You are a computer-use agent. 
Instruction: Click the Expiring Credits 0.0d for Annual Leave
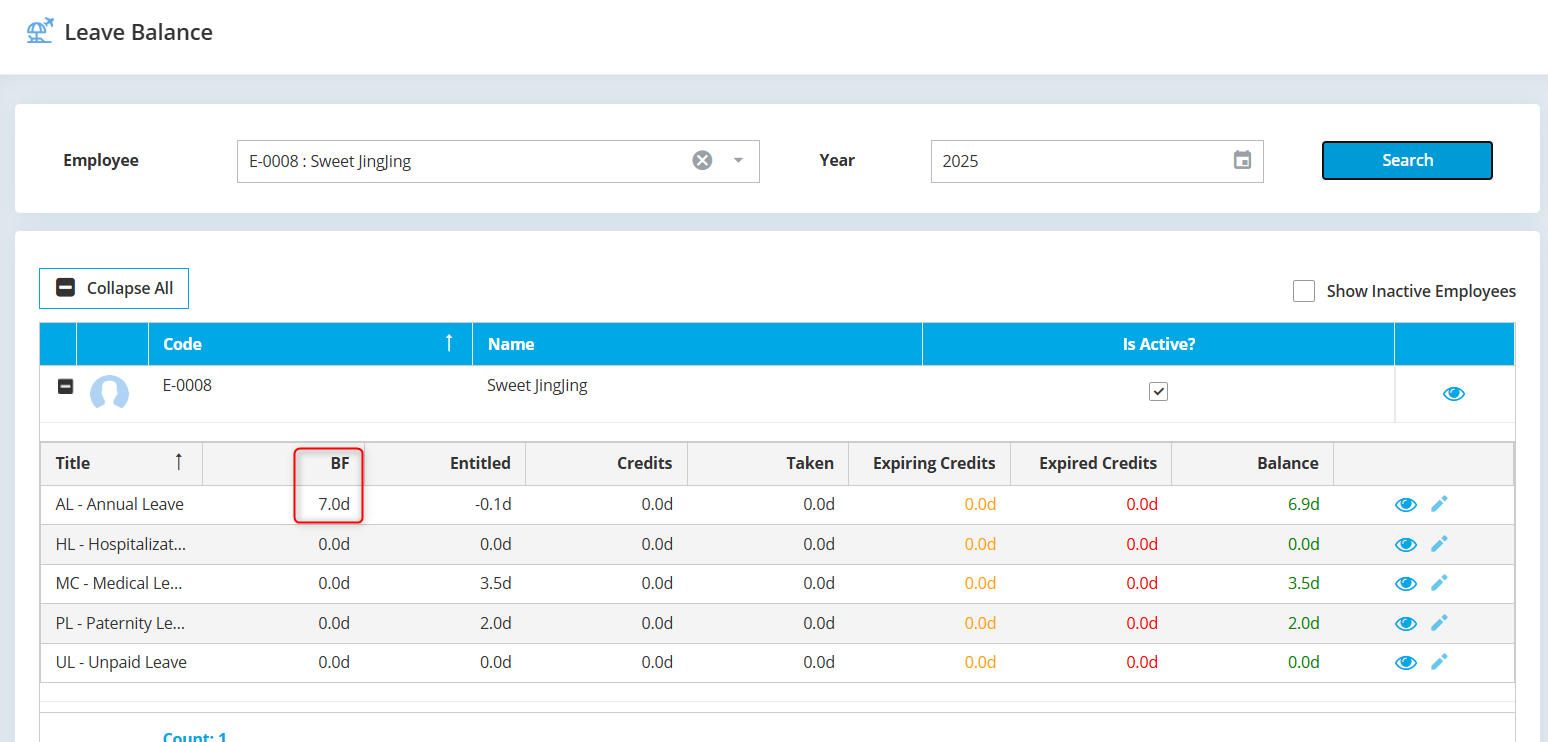coord(980,504)
